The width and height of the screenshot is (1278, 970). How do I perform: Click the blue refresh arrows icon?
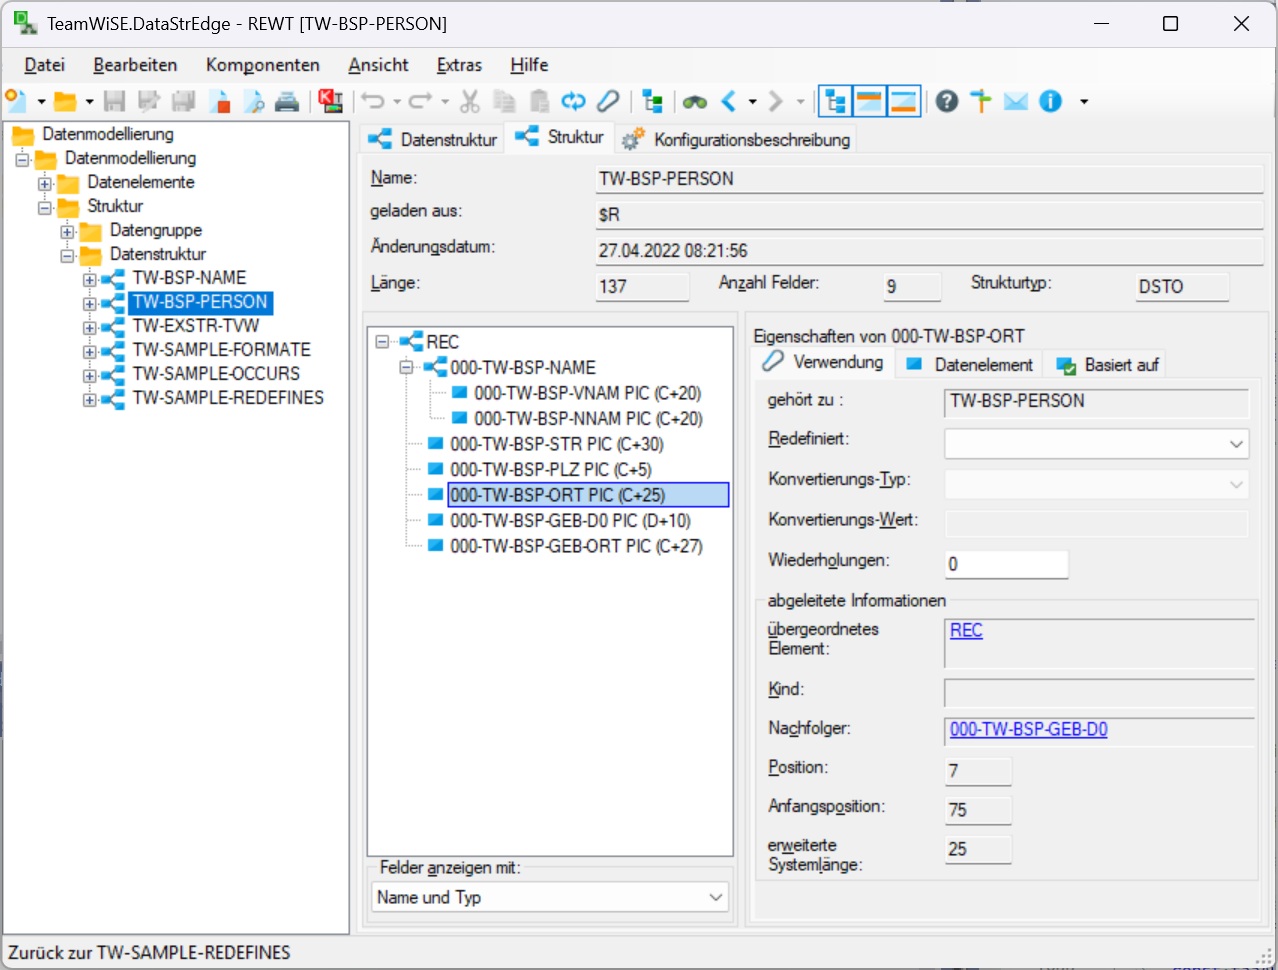tap(573, 101)
